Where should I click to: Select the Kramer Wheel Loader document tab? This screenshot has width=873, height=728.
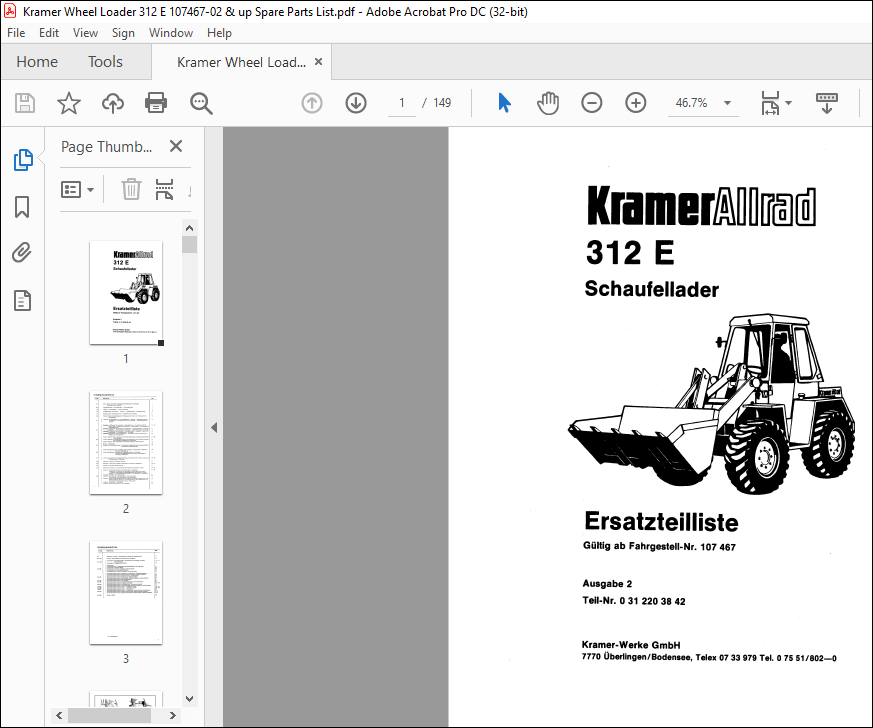(241, 62)
